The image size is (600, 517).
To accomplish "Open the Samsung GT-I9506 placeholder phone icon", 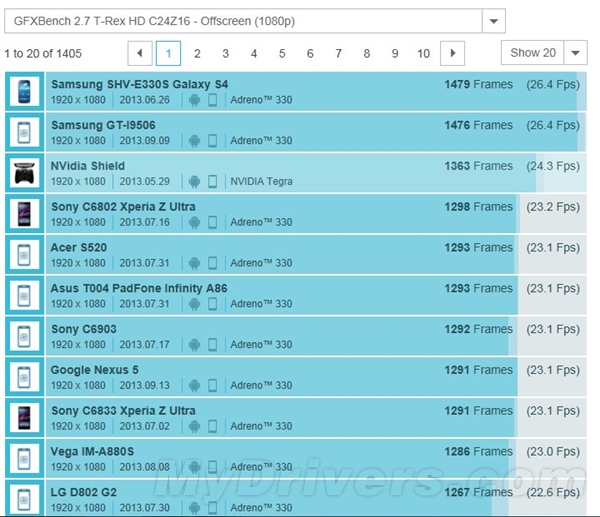I will [x=24, y=132].
